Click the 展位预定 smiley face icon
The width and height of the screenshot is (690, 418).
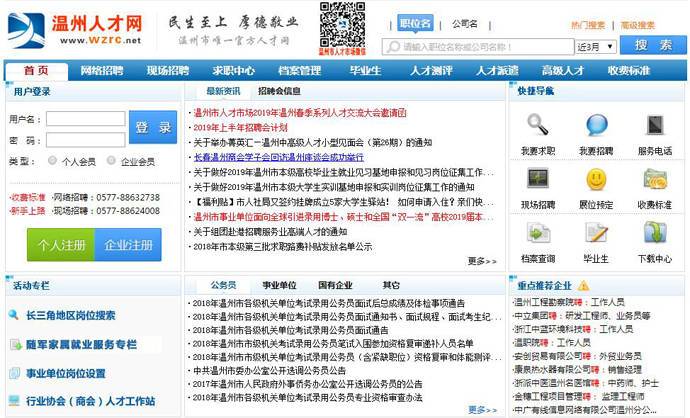point(596,179)
